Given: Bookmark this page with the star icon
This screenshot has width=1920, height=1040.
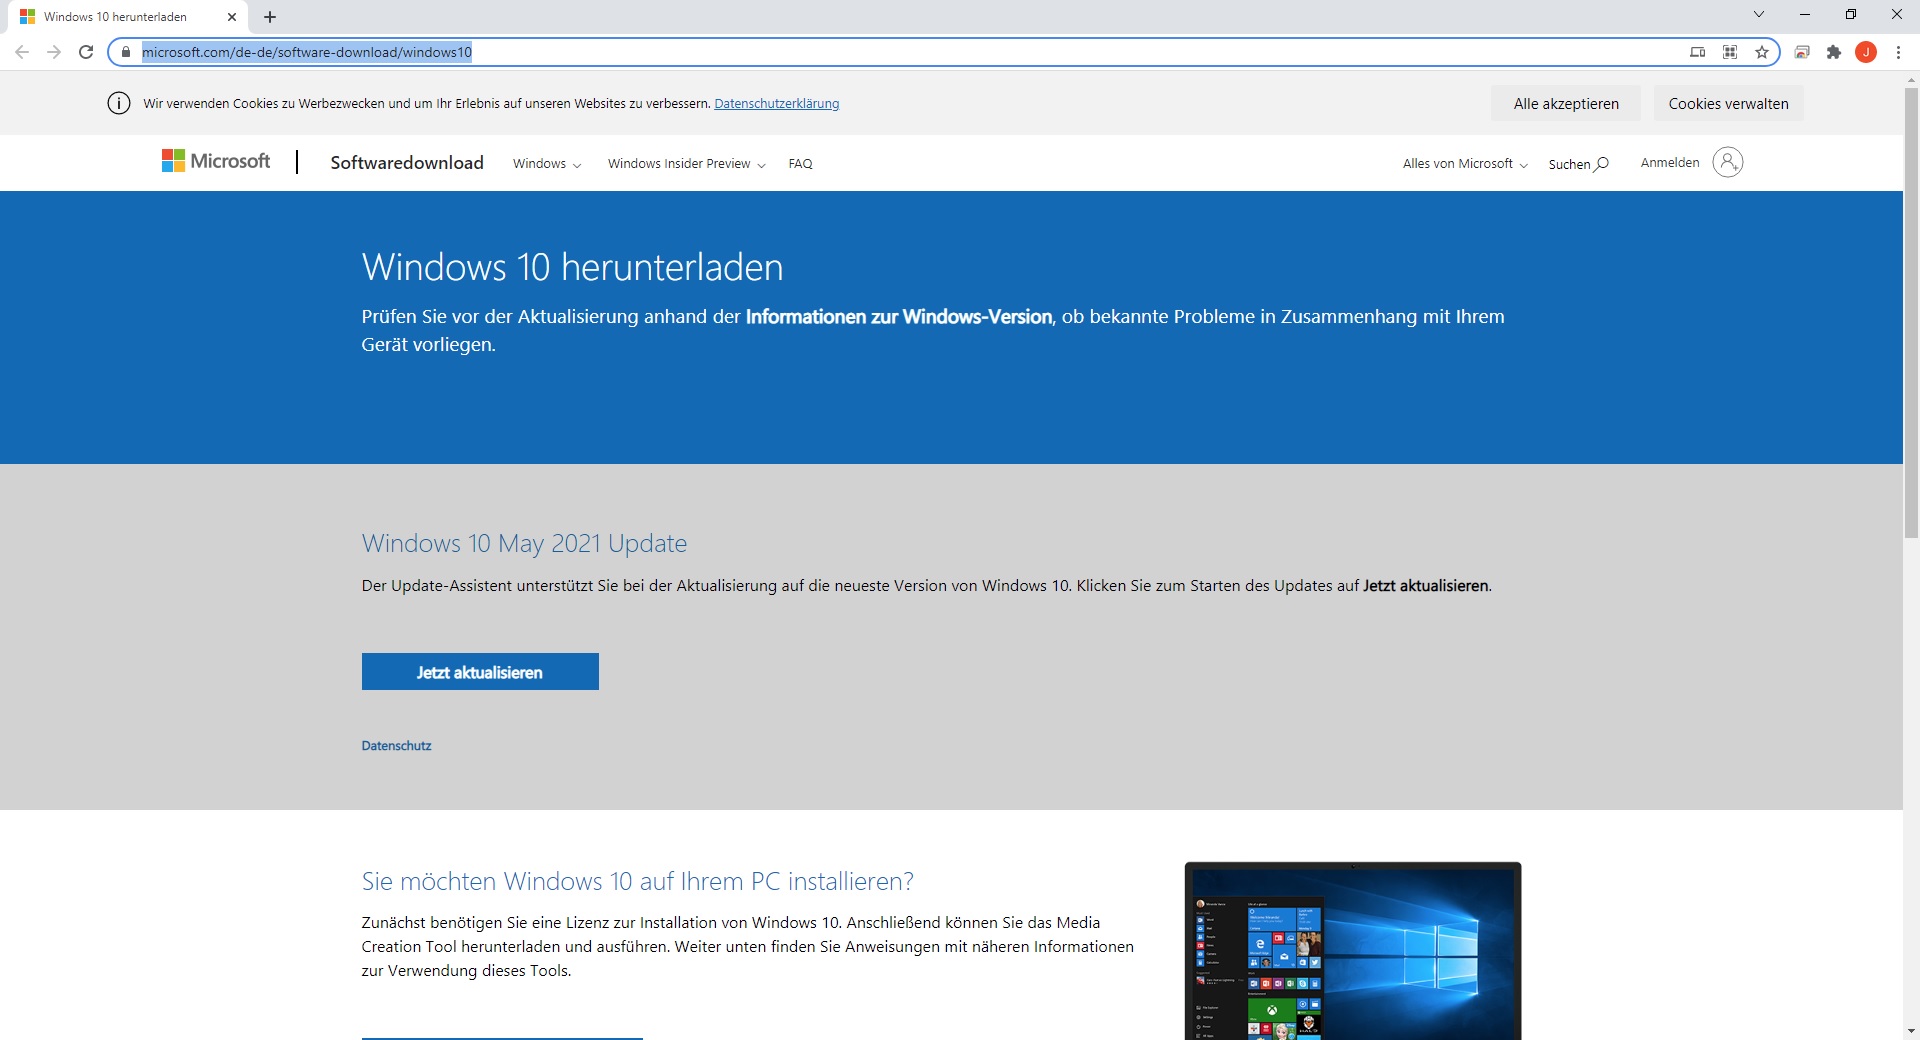Looking at the screenshot, I should coord(1762,52).
